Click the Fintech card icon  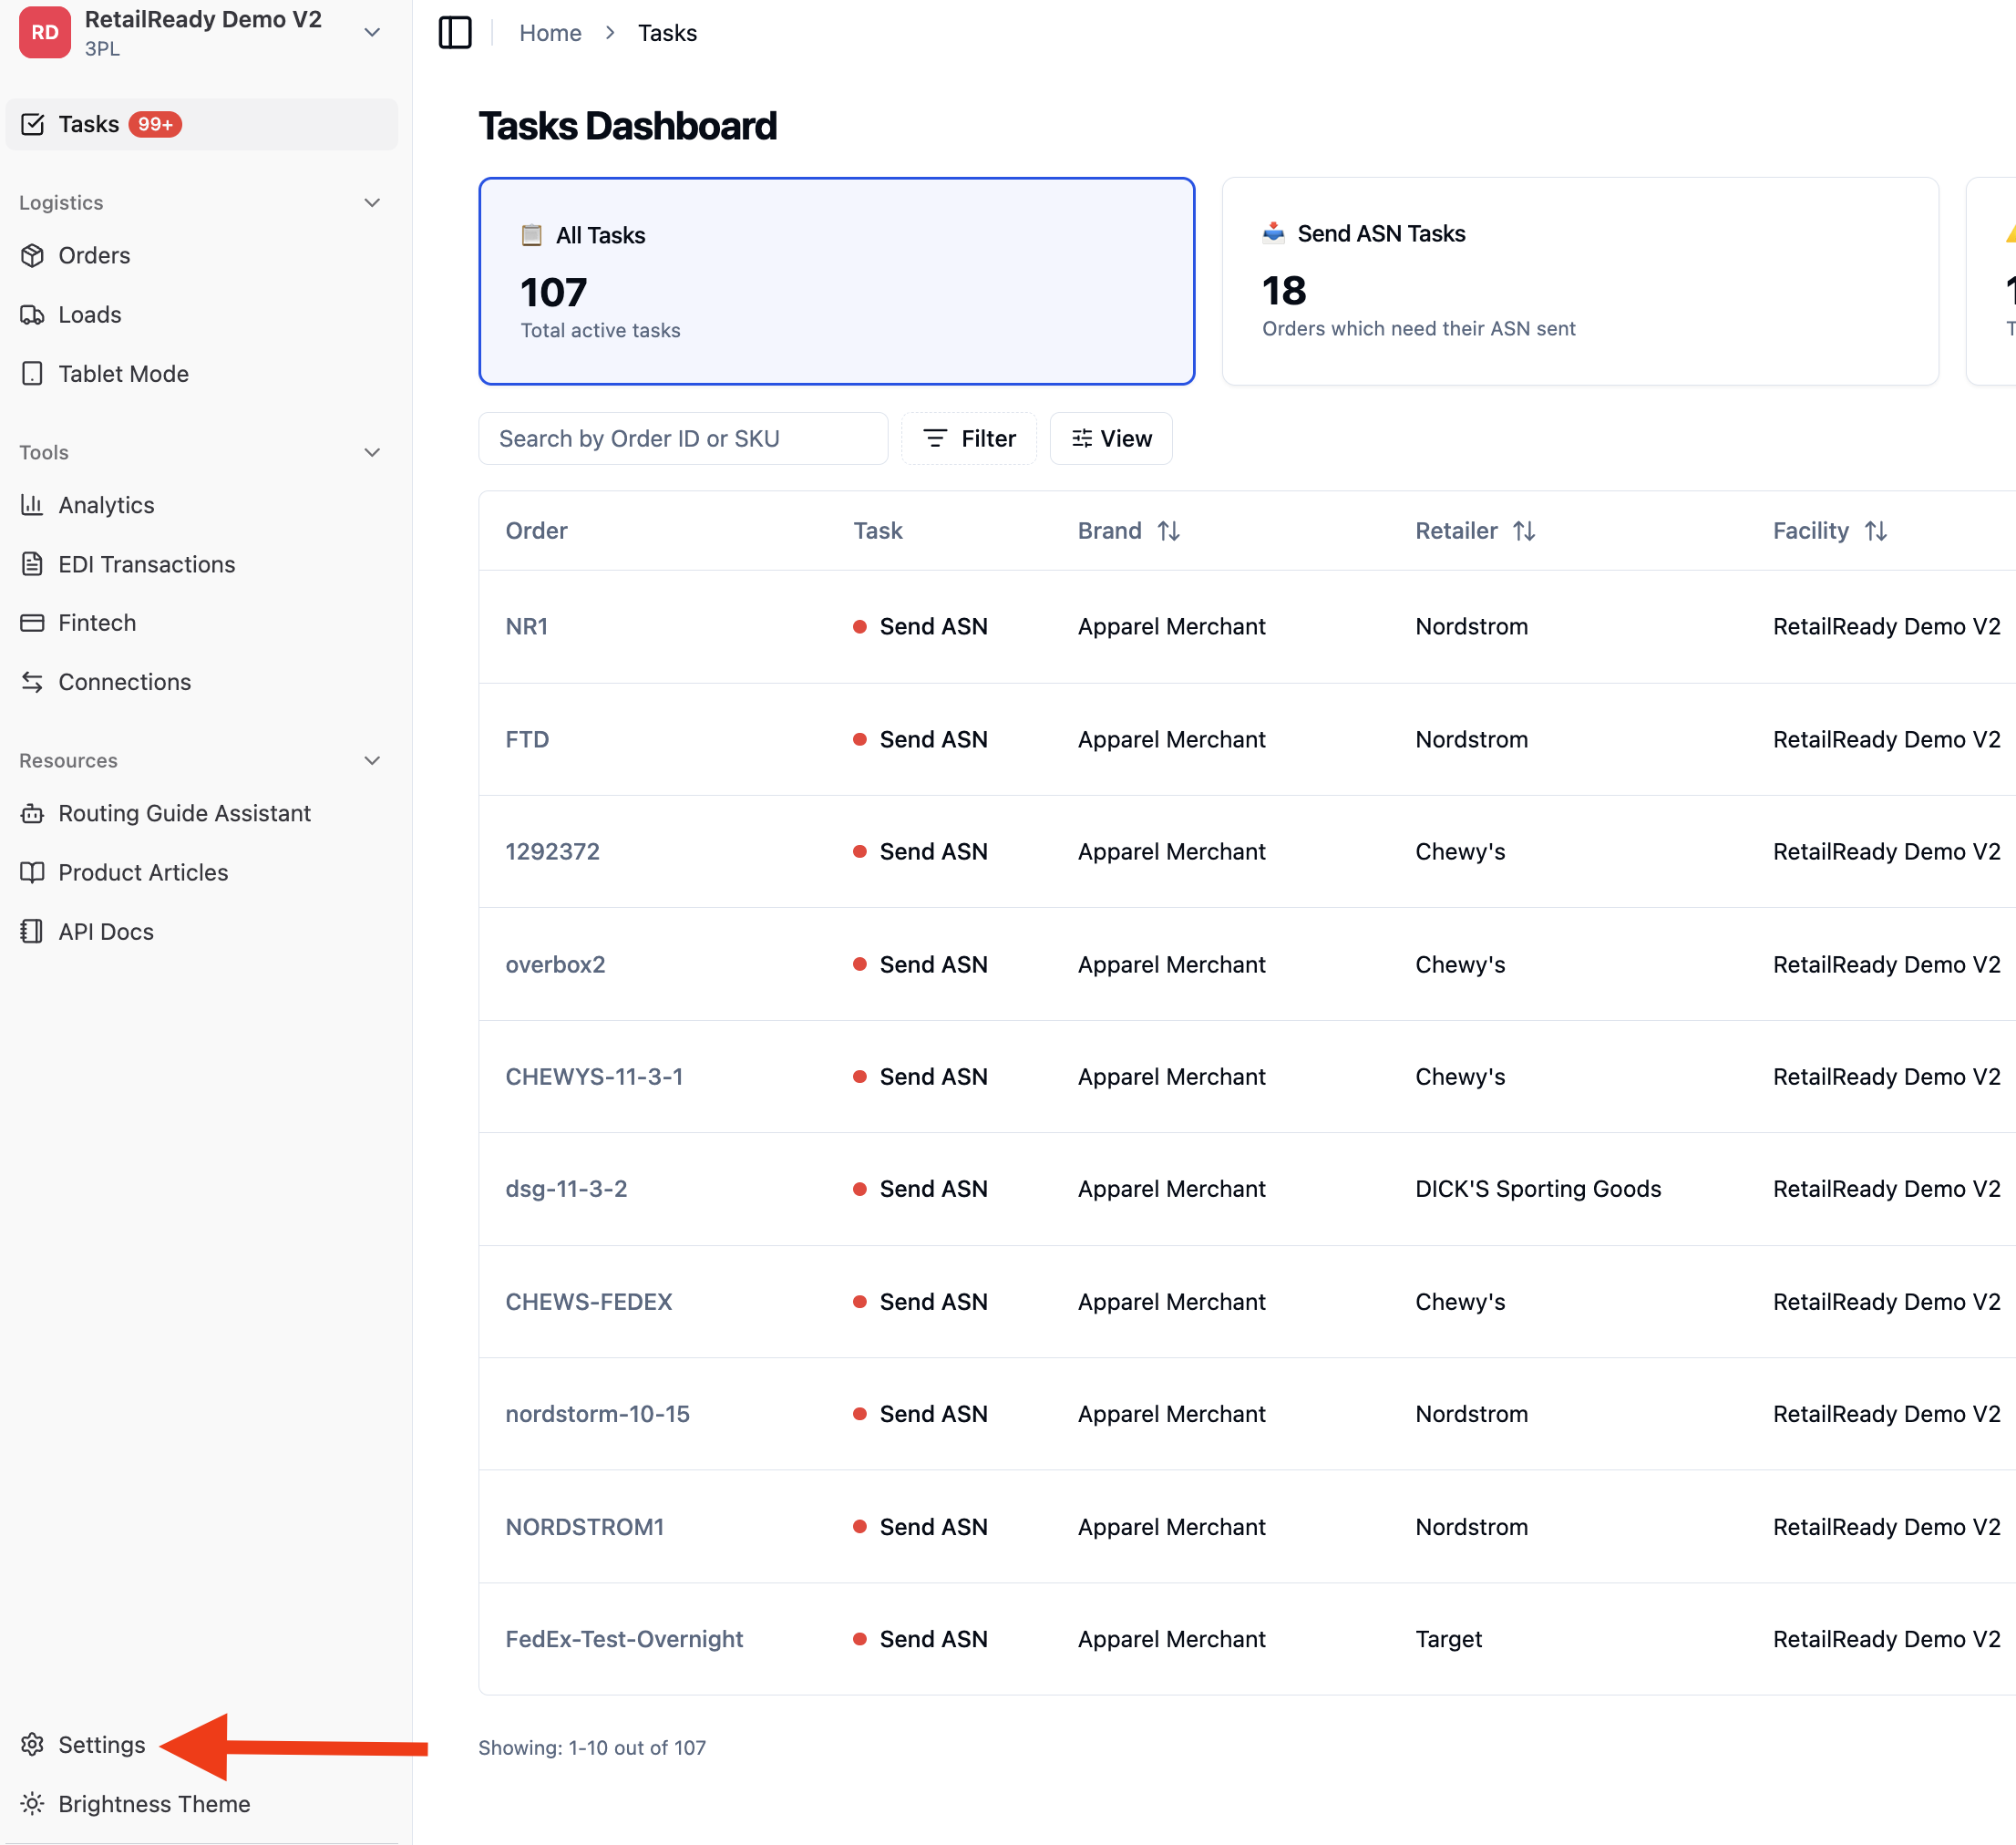[x=32, y=622]
